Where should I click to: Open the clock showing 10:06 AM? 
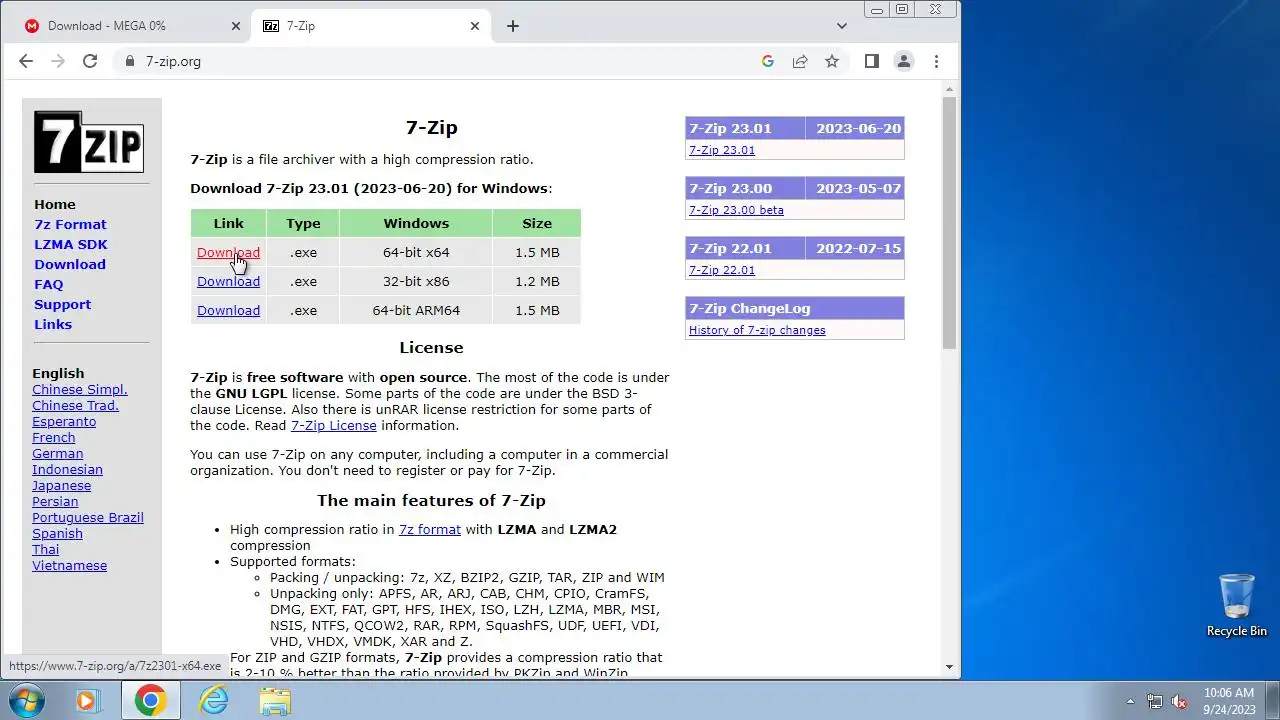1229,700
